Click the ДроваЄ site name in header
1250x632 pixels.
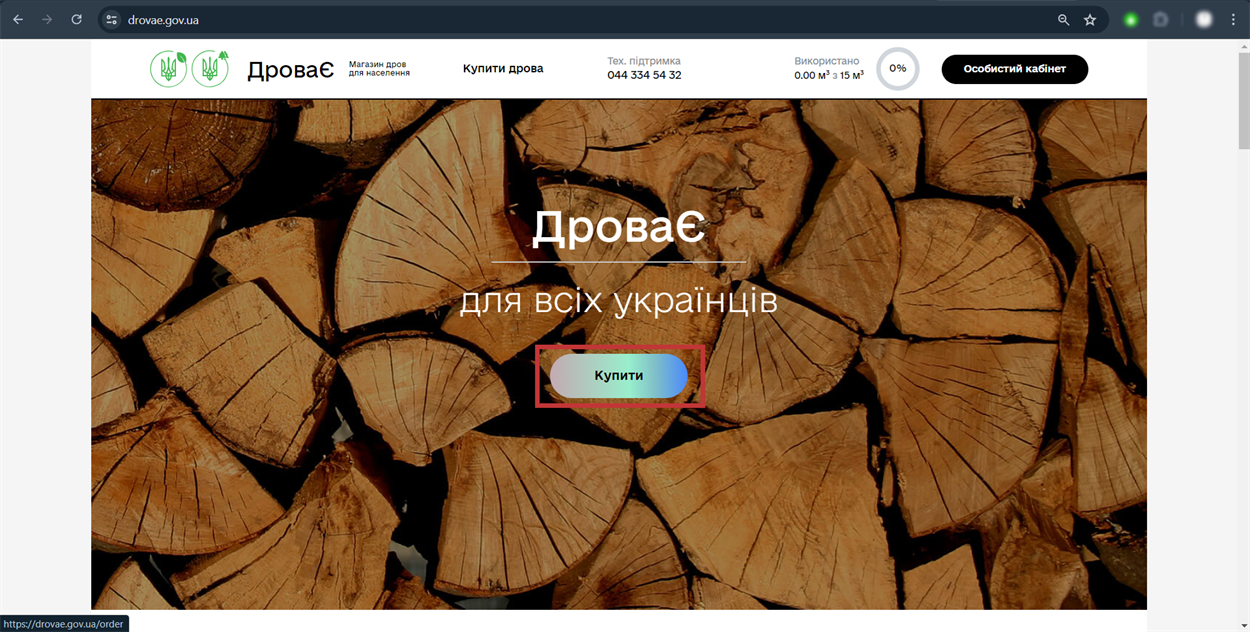click(x=290, y=70)
